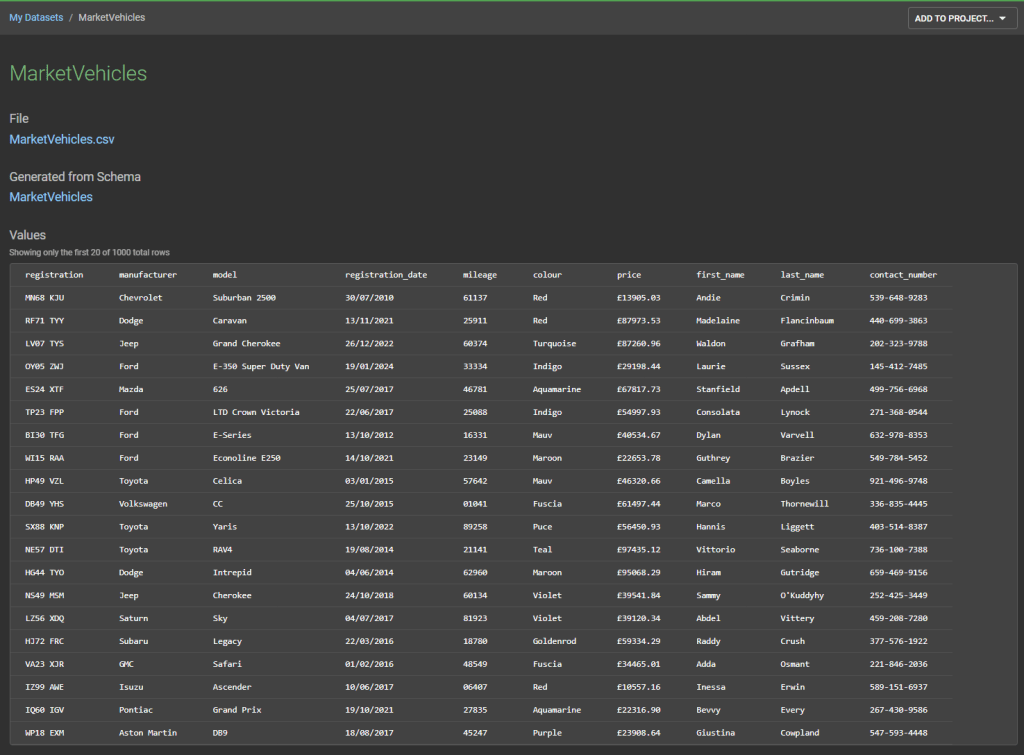Viewport: 1024px width, 755px height.
Task: Click the mileage column header
Action: [x=480, y=275]
